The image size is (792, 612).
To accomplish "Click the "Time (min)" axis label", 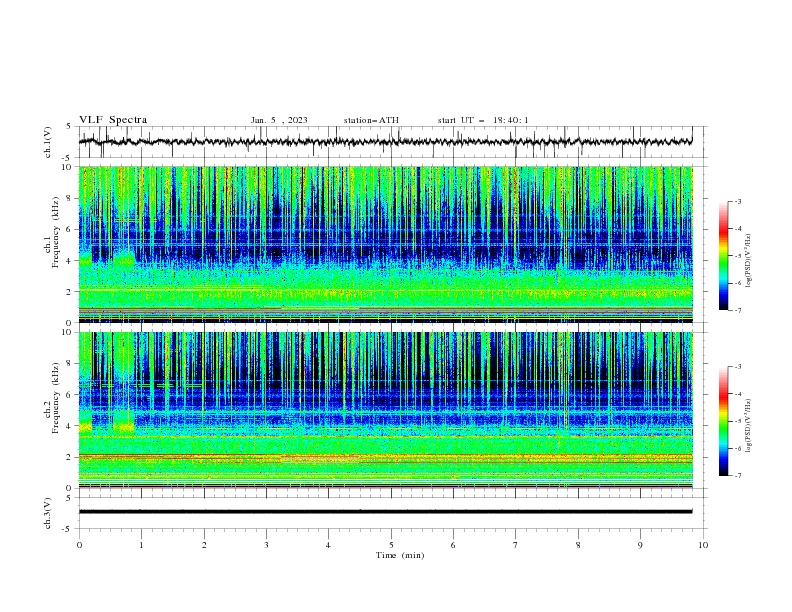I will coord(400,555).
